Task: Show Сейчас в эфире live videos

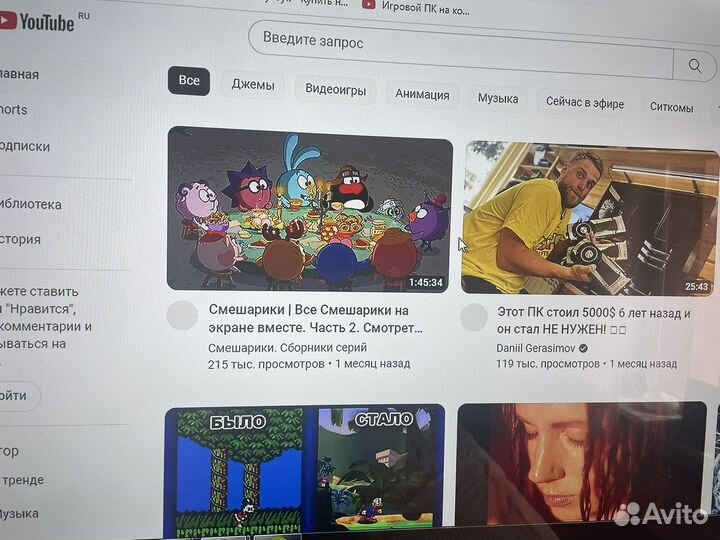Action: [585, 103]
